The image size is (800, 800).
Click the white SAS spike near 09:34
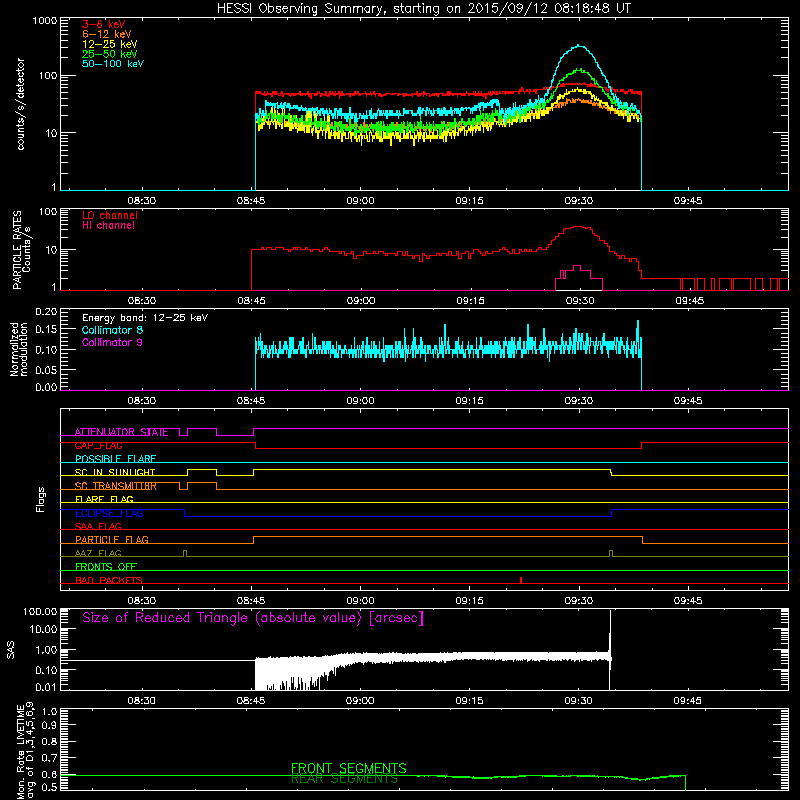click(610, 649)
